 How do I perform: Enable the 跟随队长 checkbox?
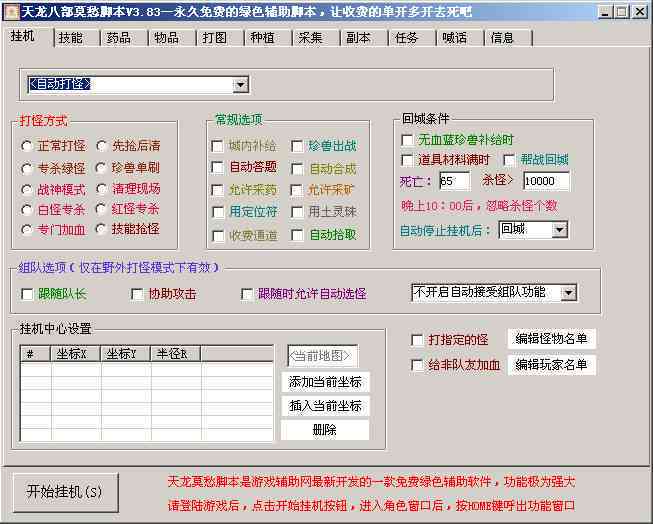tap(27, 294)
